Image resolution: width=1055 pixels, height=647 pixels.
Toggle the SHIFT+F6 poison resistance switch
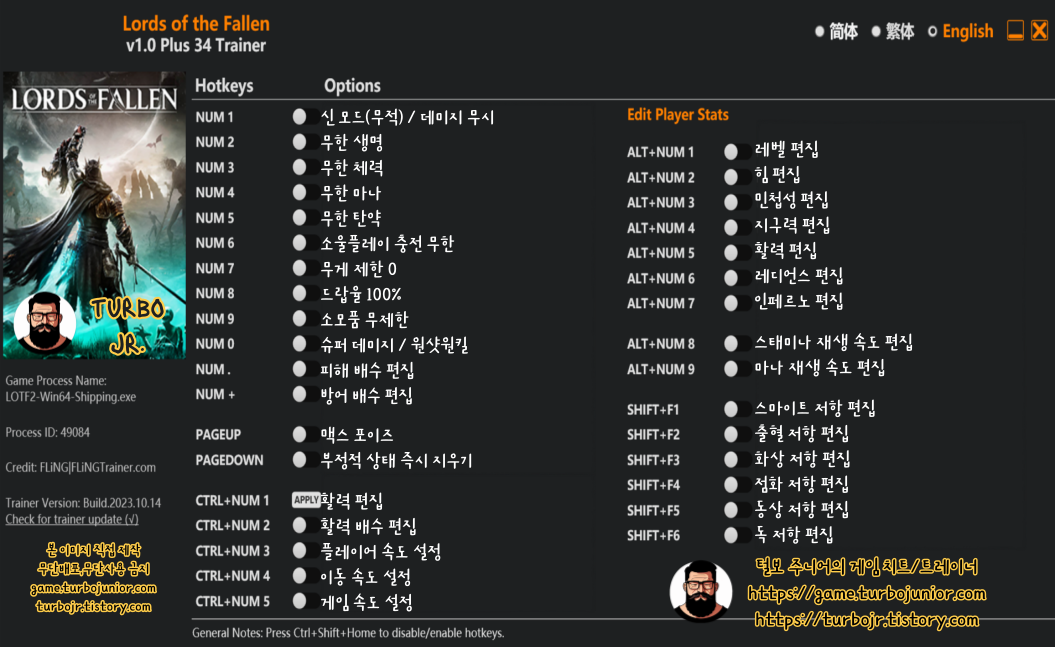point(737,535)
